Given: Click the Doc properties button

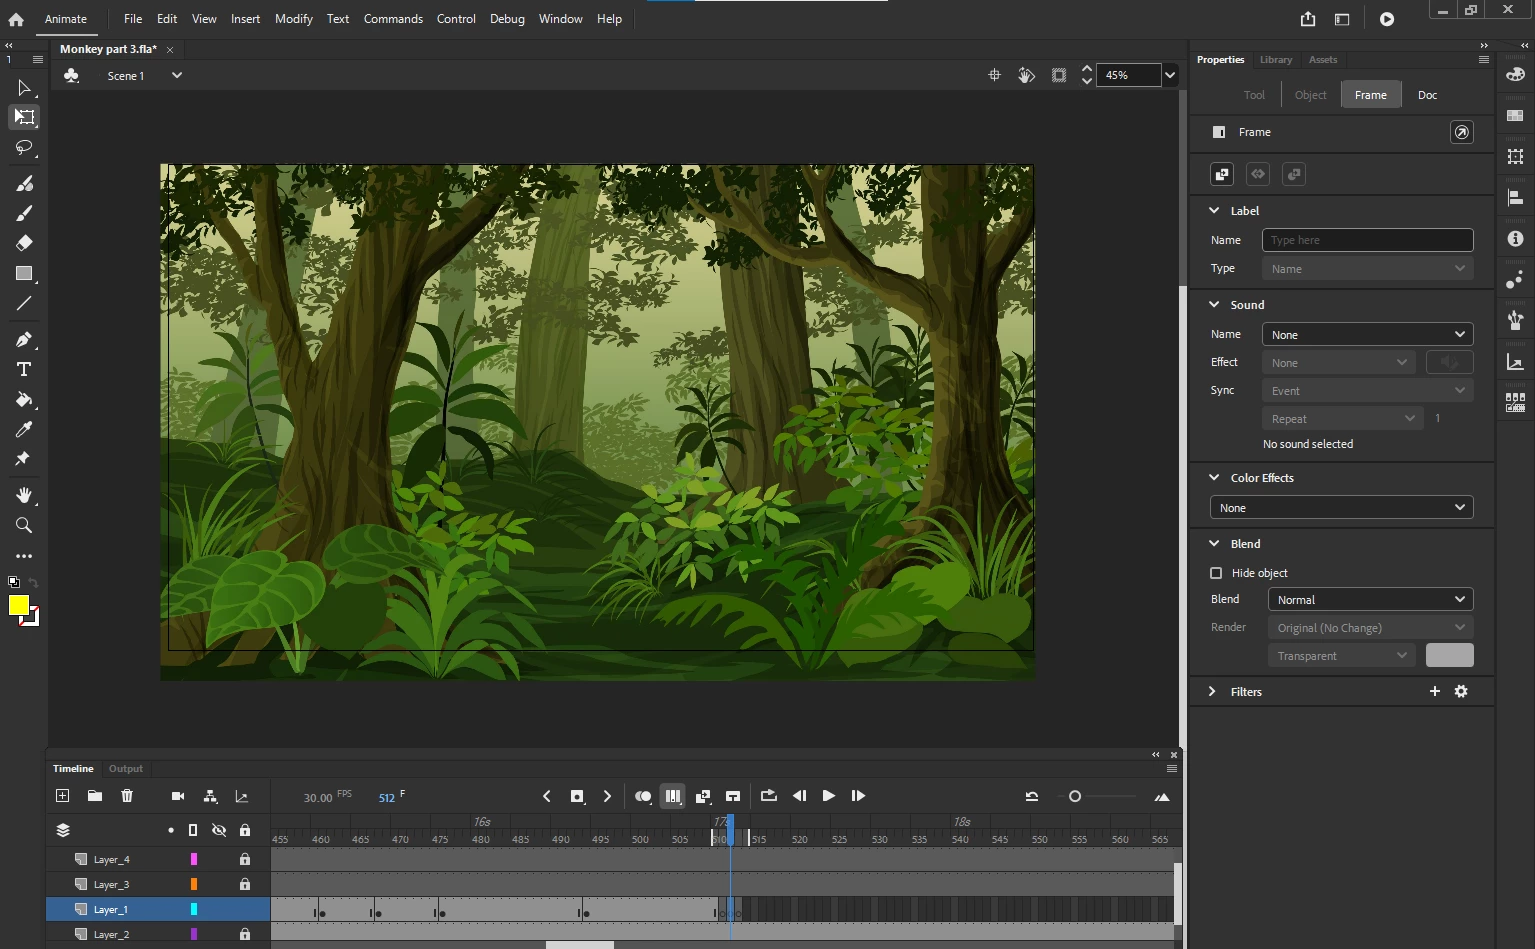Looking at the screenshot, I should click(1427, 95).
